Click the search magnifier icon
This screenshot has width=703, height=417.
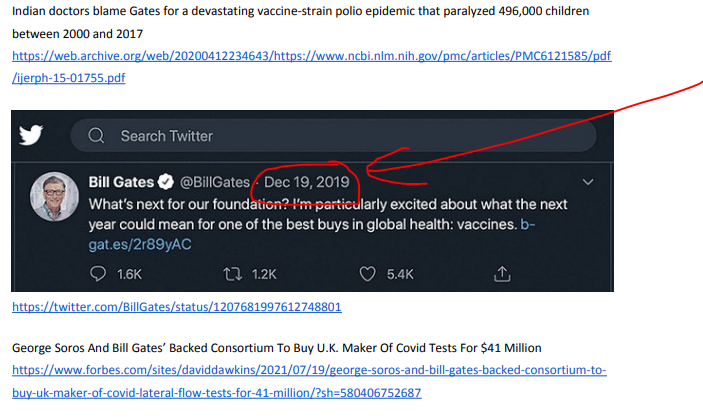tap(96, 135)
